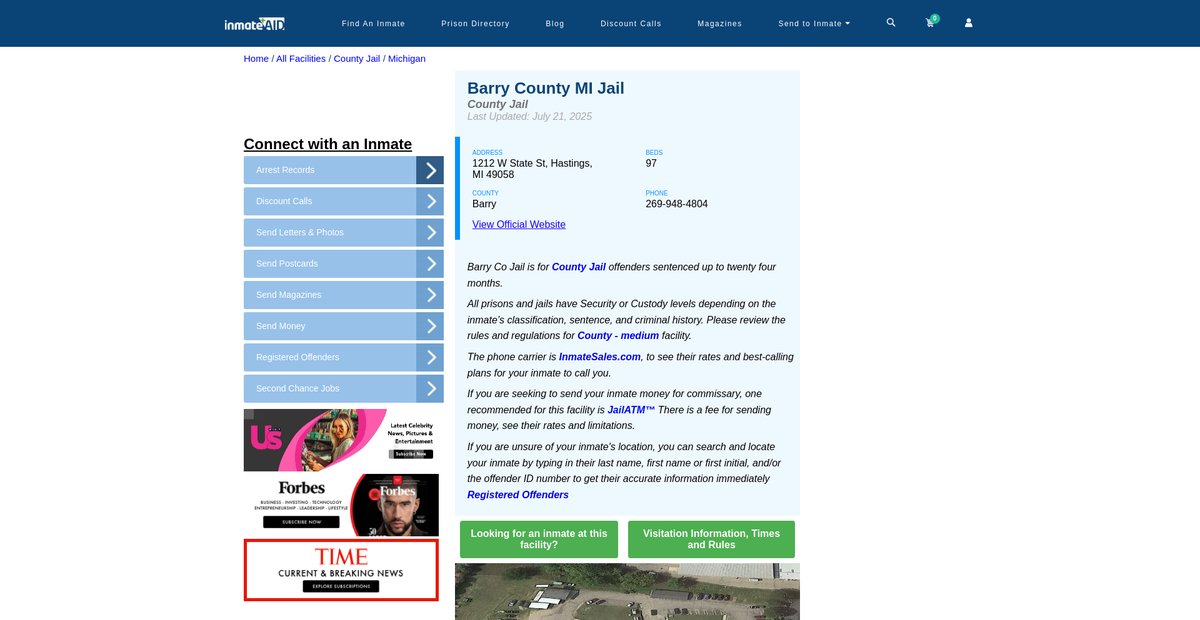This screenshot has height=620, width=1200.
Task: Open Michigan breadcrumb link
Action: pos(407,59)
